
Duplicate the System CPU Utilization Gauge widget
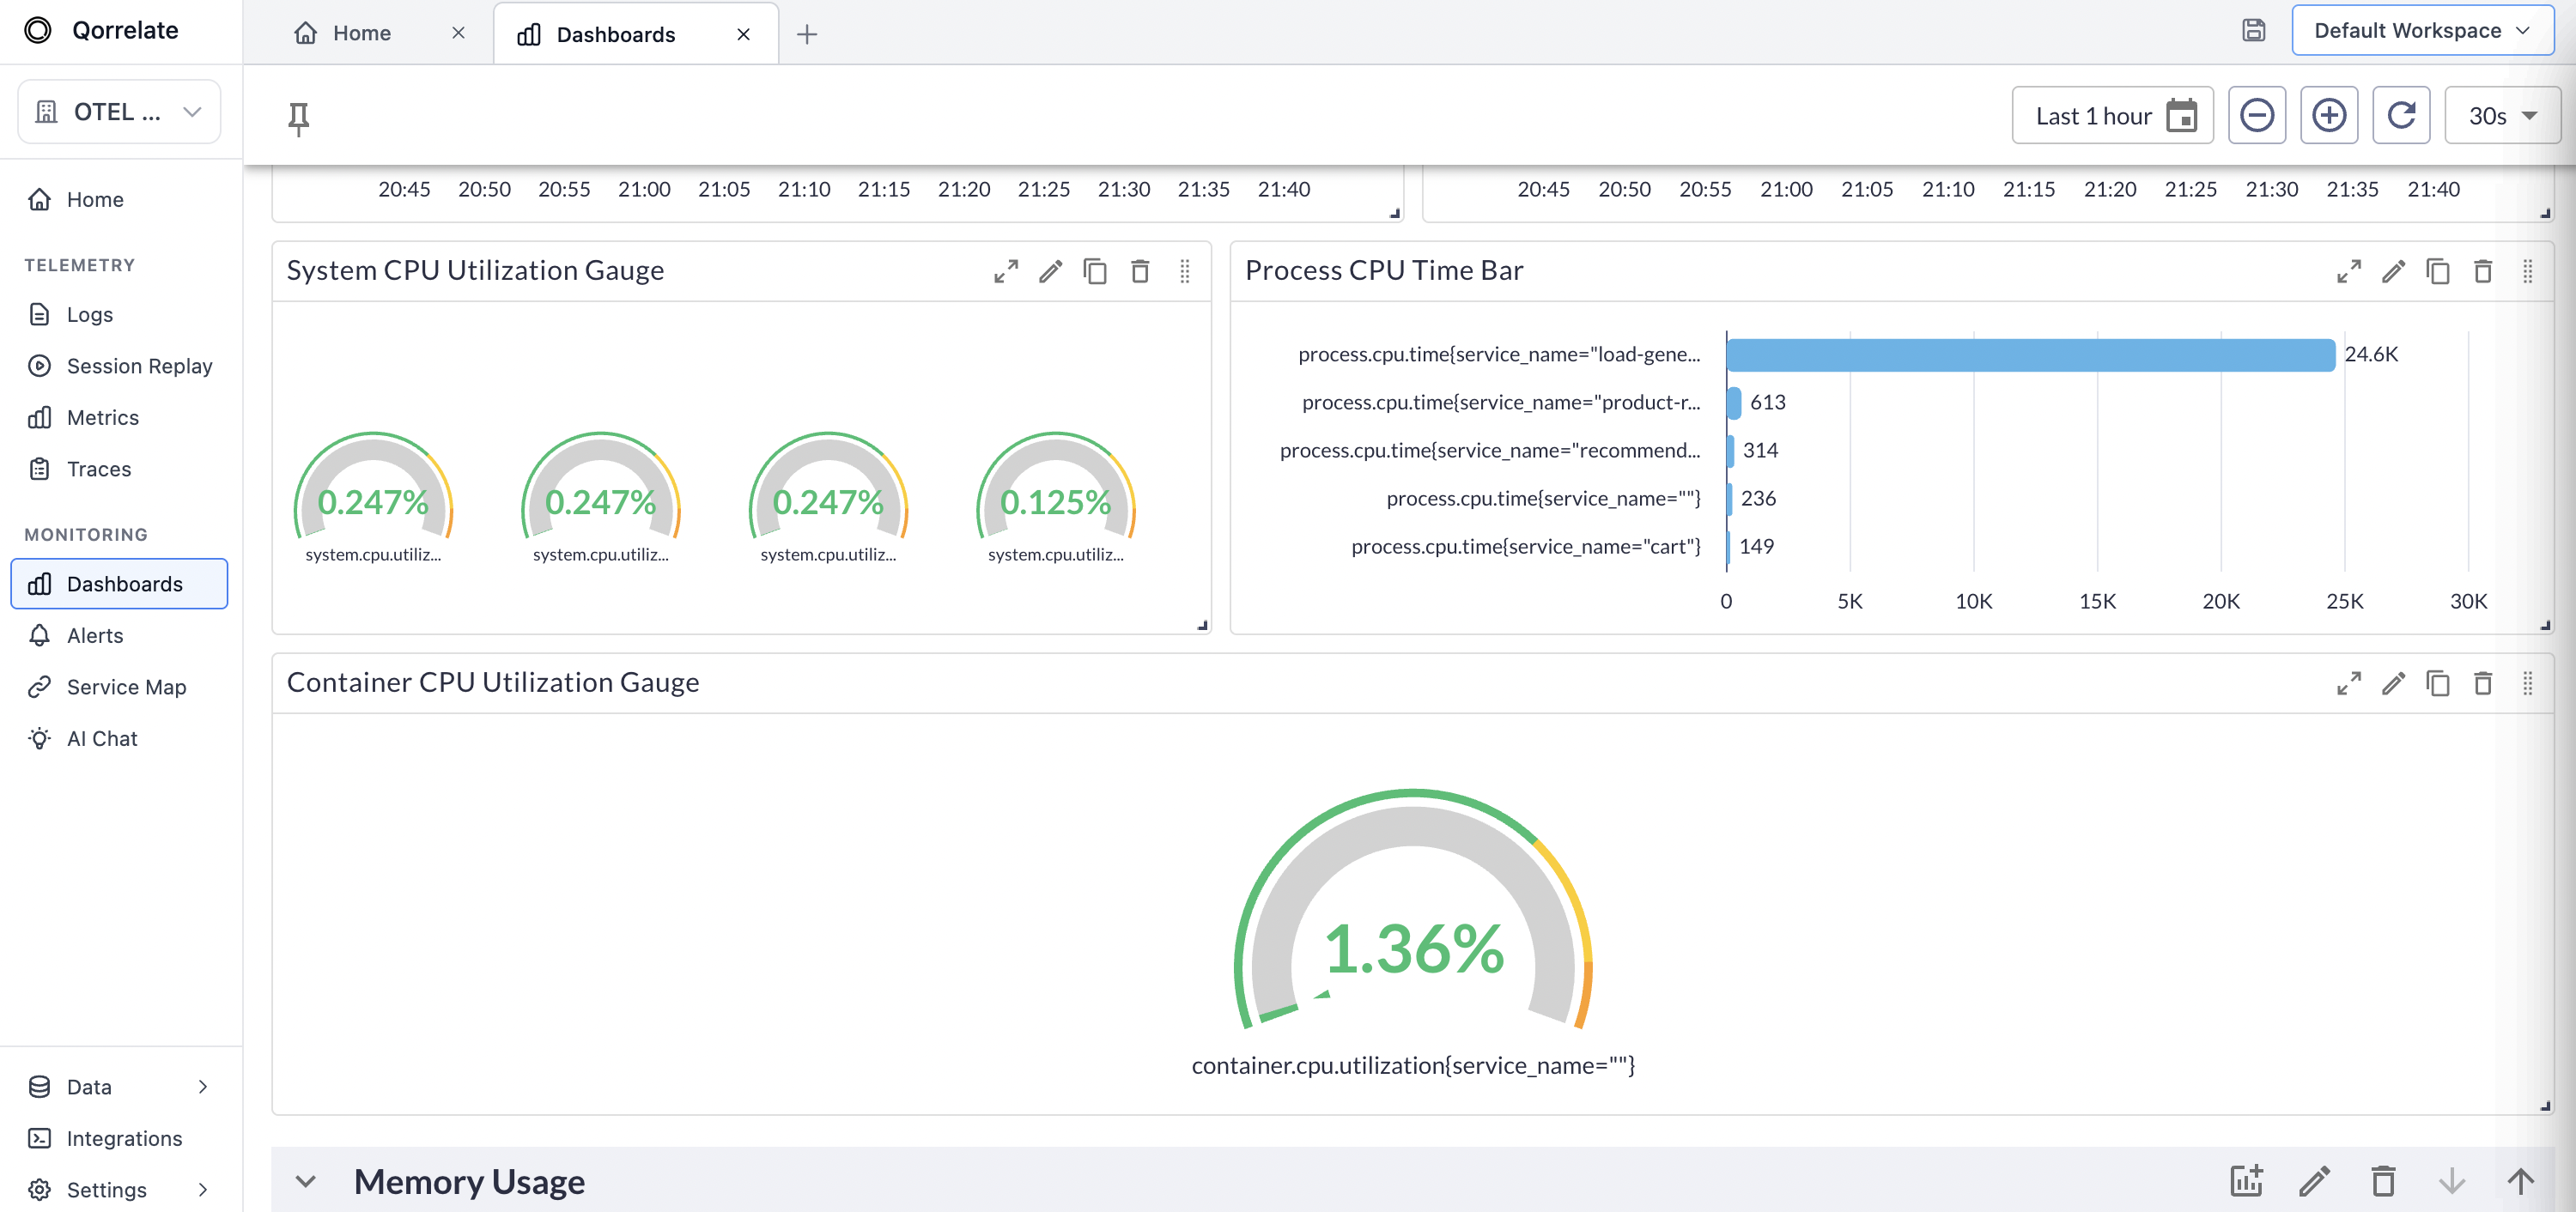pyautogui.click(x=1095, y=271)
